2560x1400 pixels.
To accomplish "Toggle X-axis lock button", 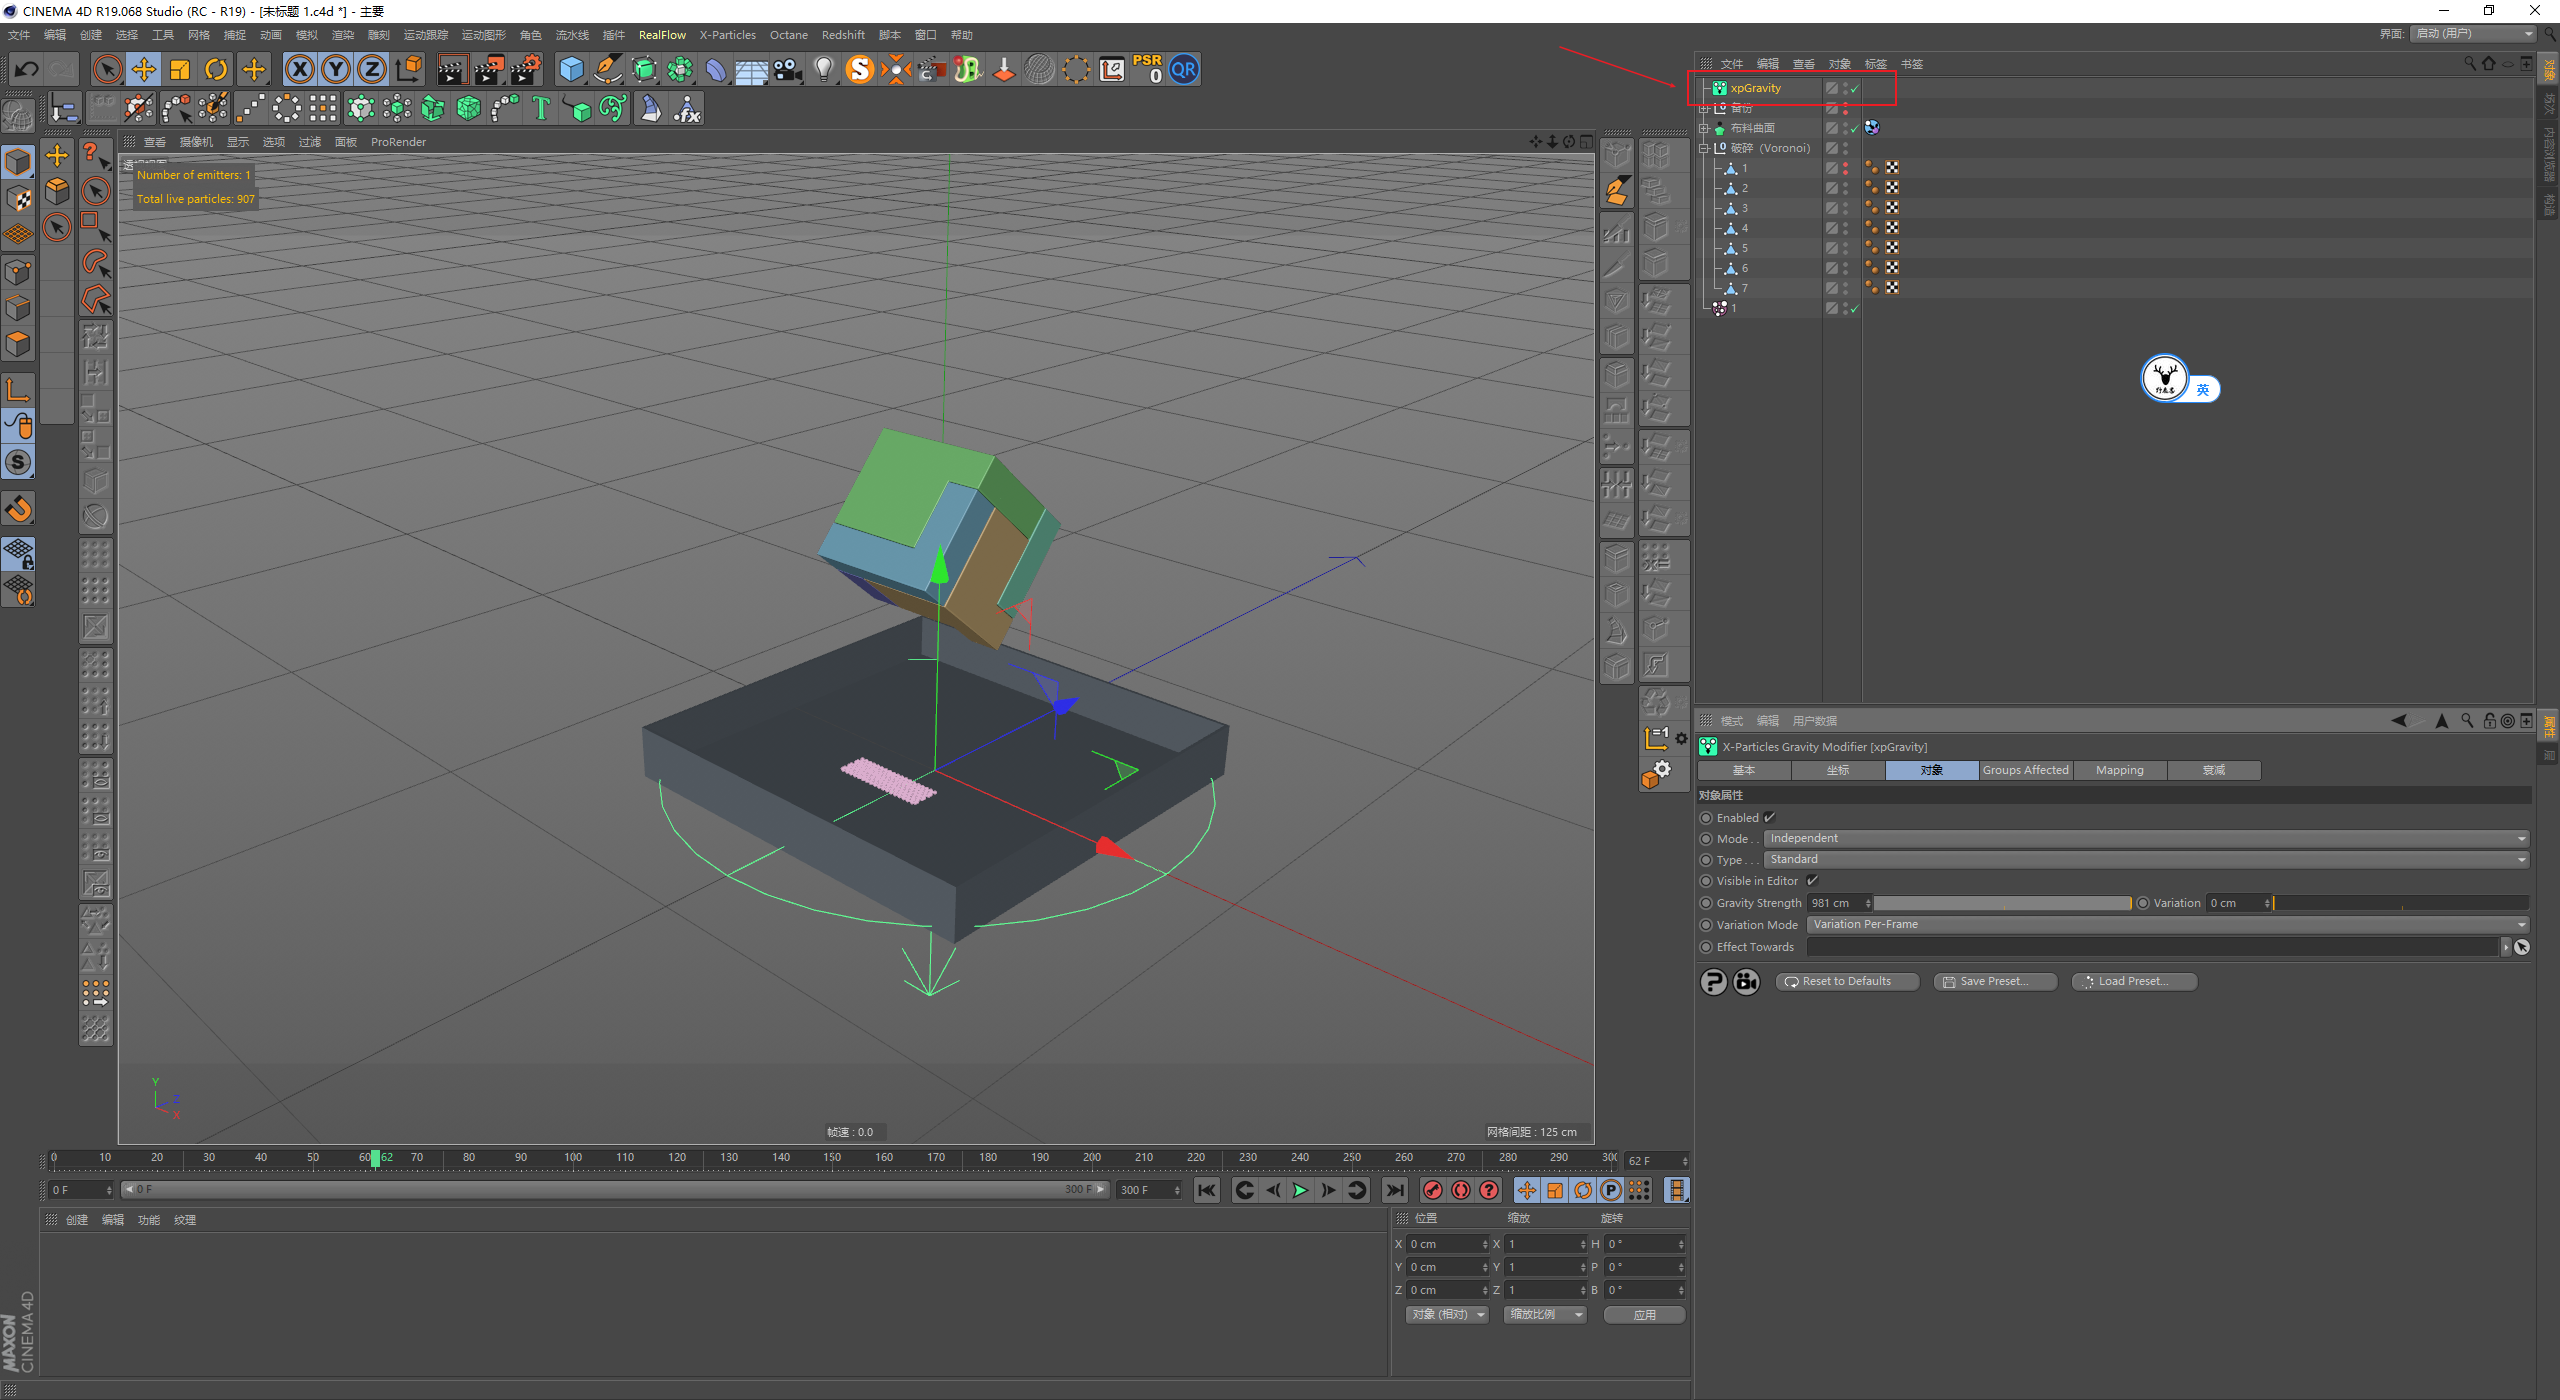I will point(299,69).
